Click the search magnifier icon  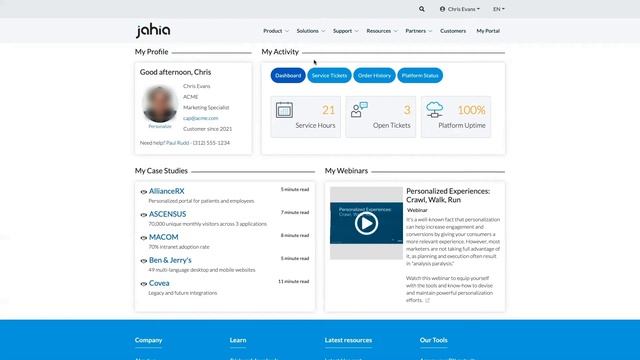pyautogui.click(x=422, y=9)
